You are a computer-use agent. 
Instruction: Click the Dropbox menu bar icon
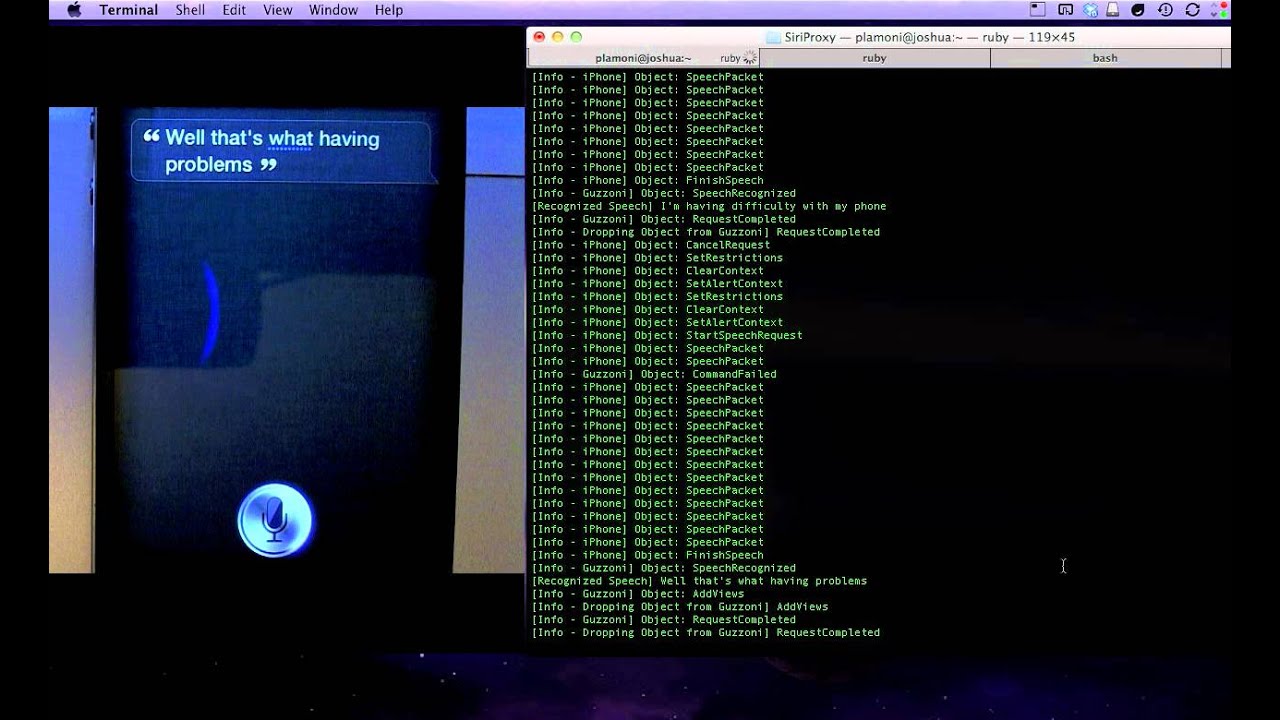coord(1090,10)
